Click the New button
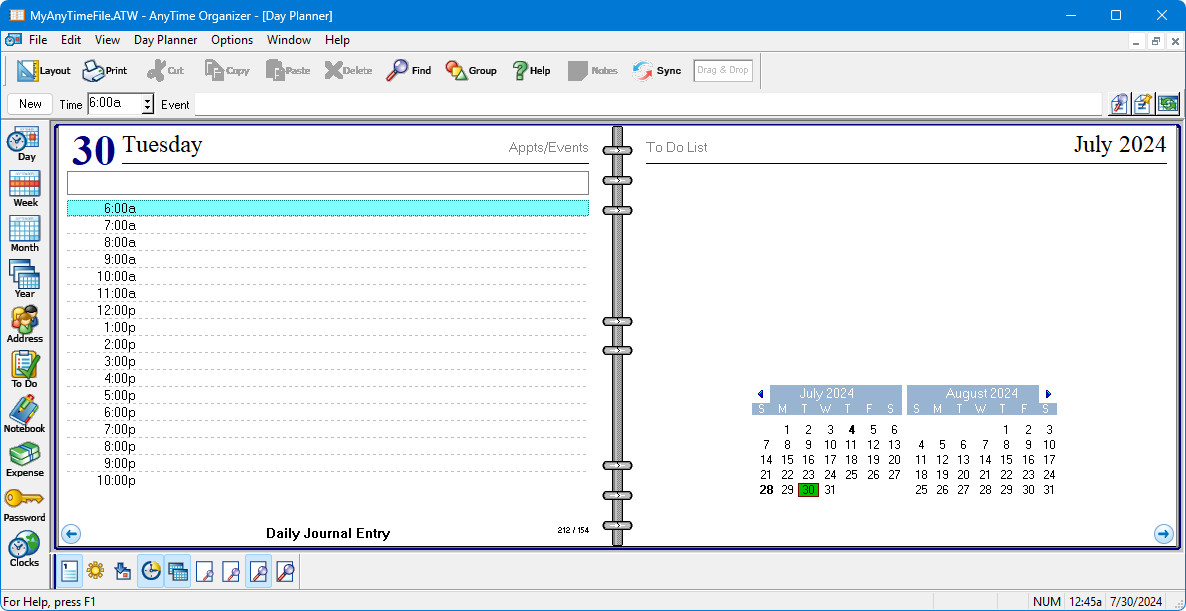 point(30,104)
